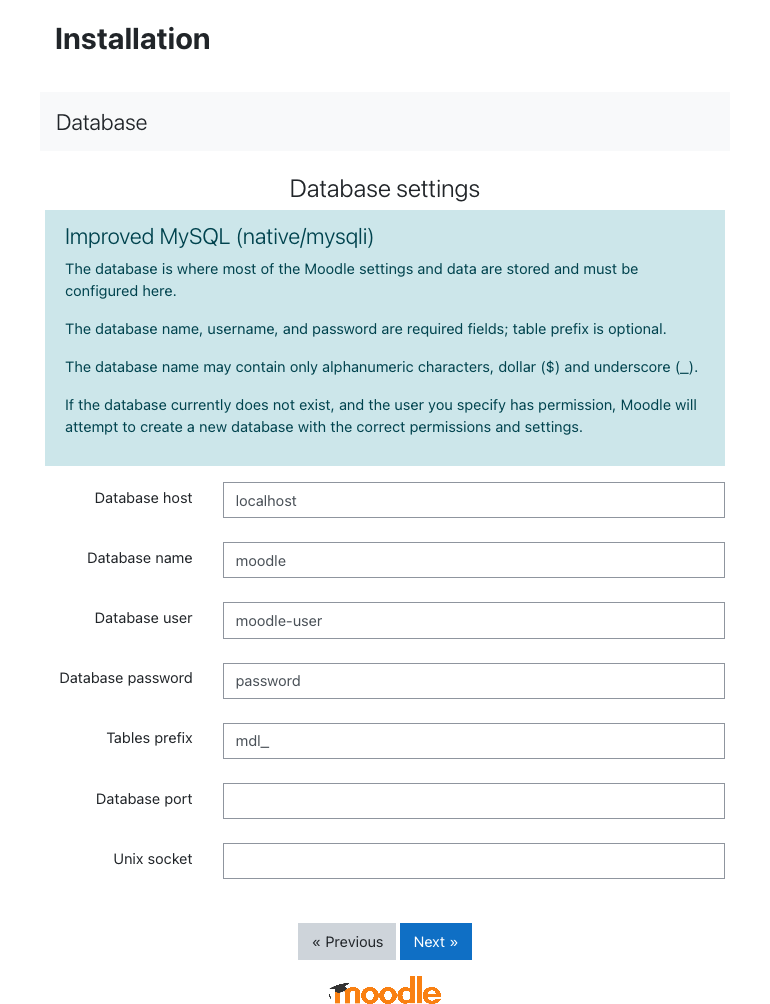Click inside the Database name field
Image resolution: width=770 pixels, height=1004 pixels.
[473, 560]
